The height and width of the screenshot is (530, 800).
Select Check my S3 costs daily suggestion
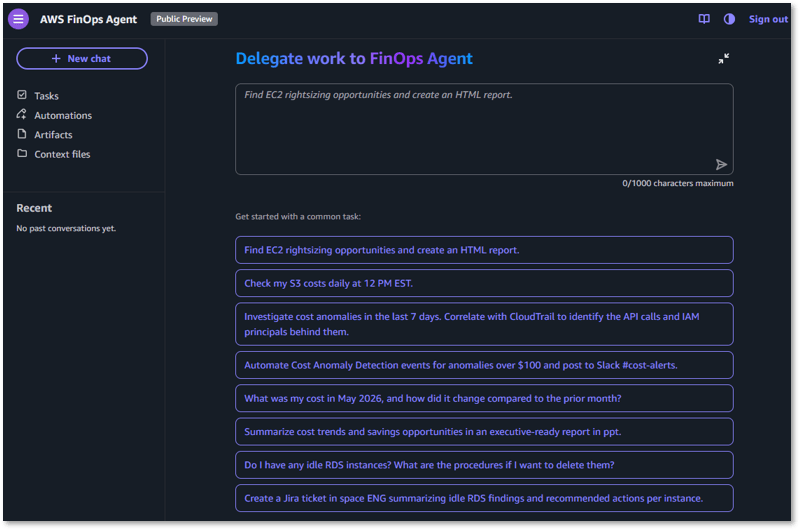(x=484, y=283)
